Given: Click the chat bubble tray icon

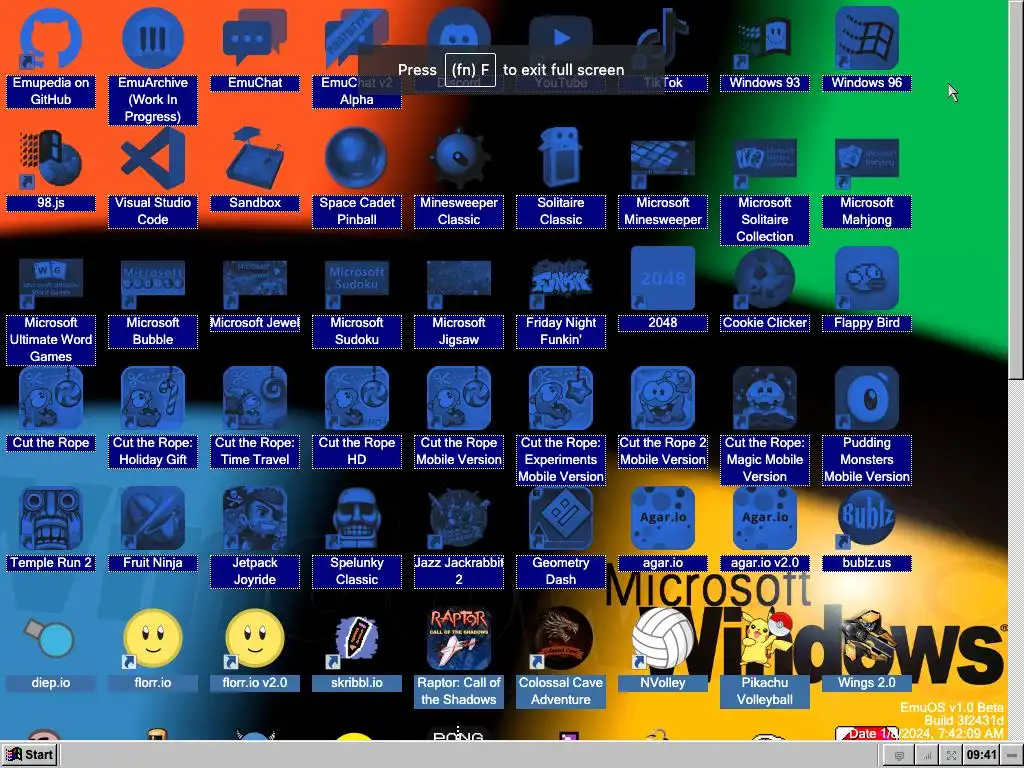Looking at the screenshot, I should coord(899,756).
